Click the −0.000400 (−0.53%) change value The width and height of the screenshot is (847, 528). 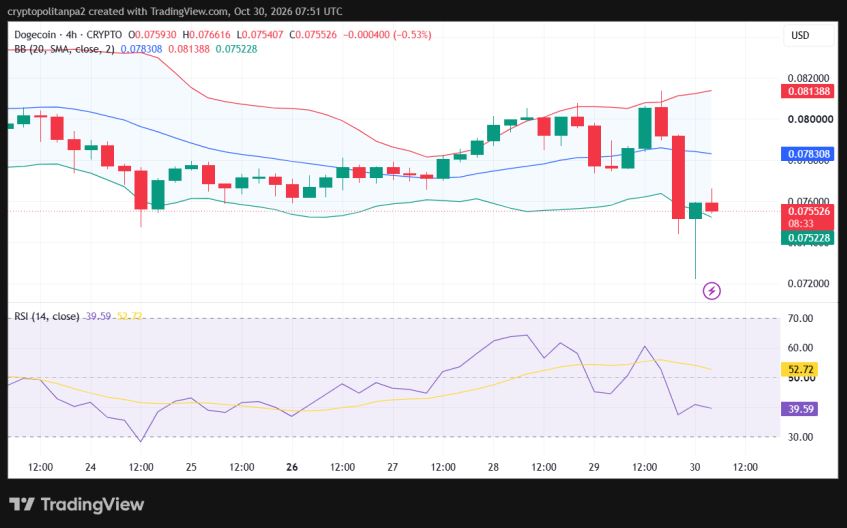tap(387, 35)
